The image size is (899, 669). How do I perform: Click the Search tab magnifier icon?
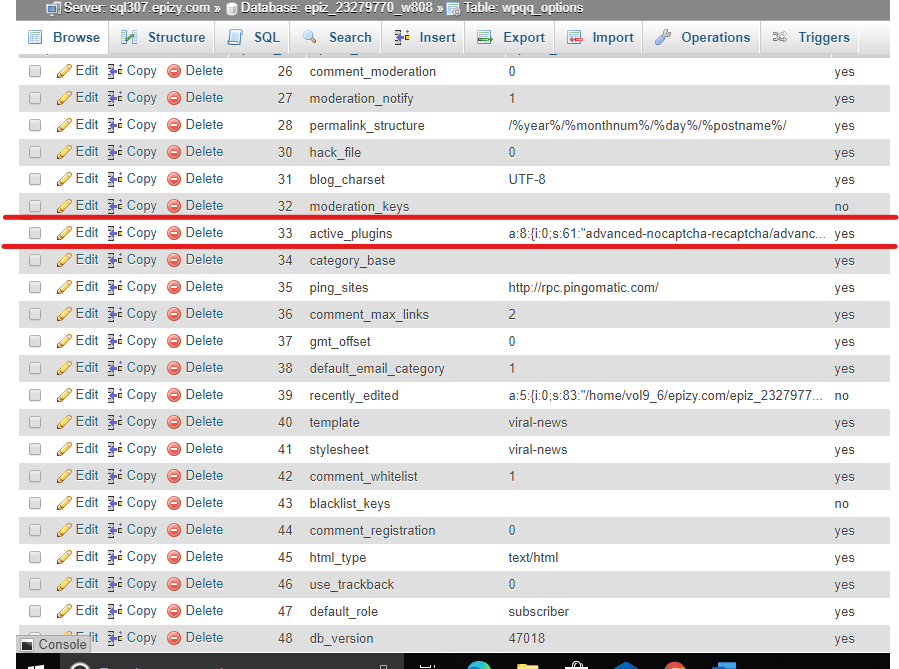pyautogui.click(x=310, y=37)
